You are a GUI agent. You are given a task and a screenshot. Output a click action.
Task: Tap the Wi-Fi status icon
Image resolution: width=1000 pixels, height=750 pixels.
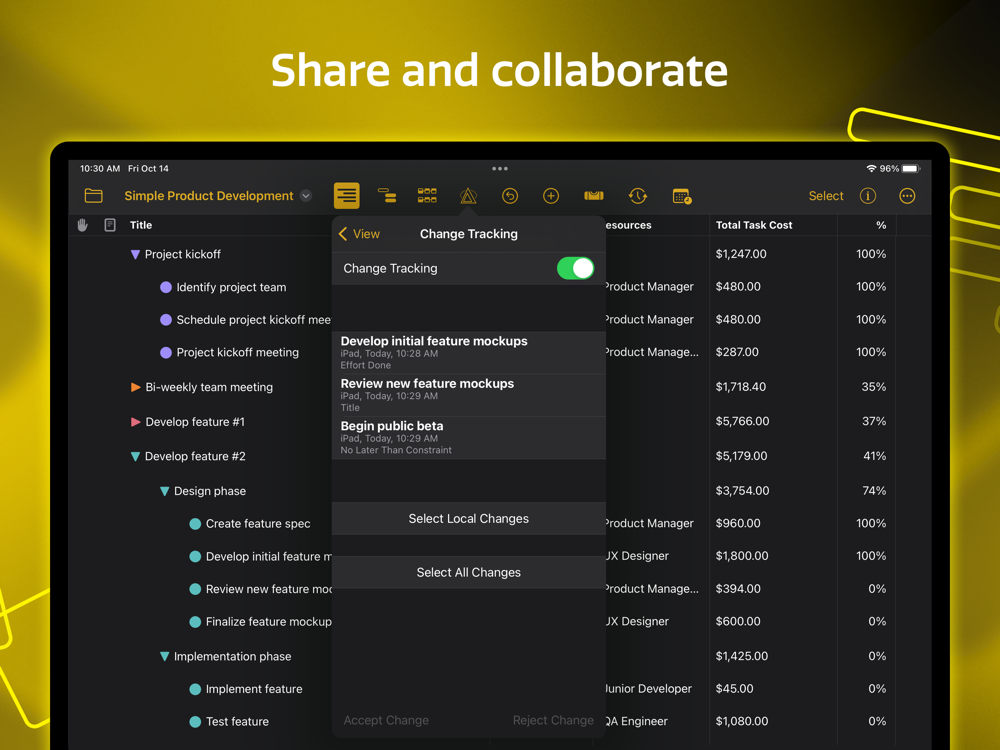(x=871, y=168)
